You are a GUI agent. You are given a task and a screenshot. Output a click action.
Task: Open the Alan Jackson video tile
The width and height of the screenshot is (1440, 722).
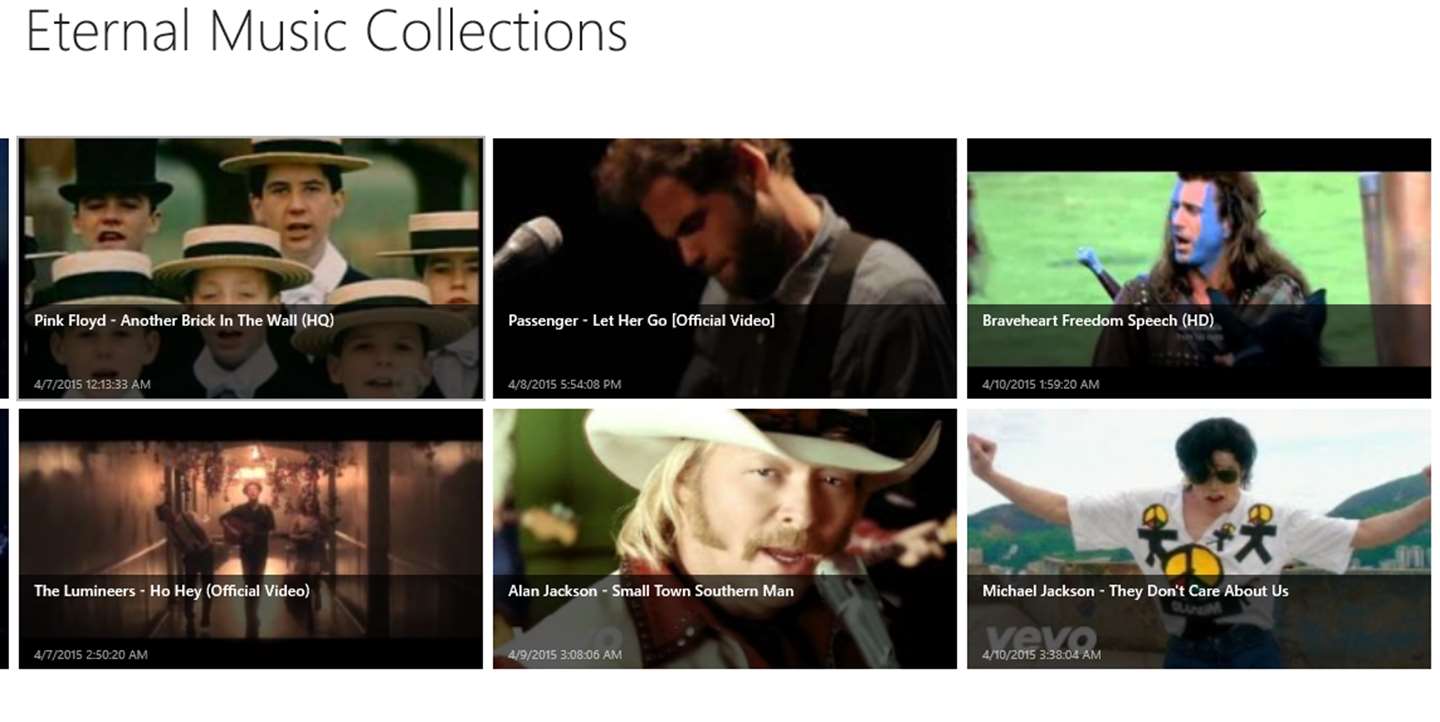coord(725,539)
